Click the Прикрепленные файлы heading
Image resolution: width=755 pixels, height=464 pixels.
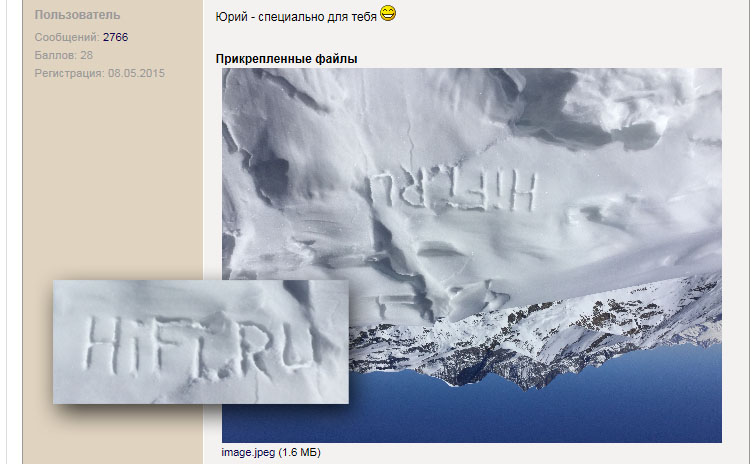click(x=286, y=59)
